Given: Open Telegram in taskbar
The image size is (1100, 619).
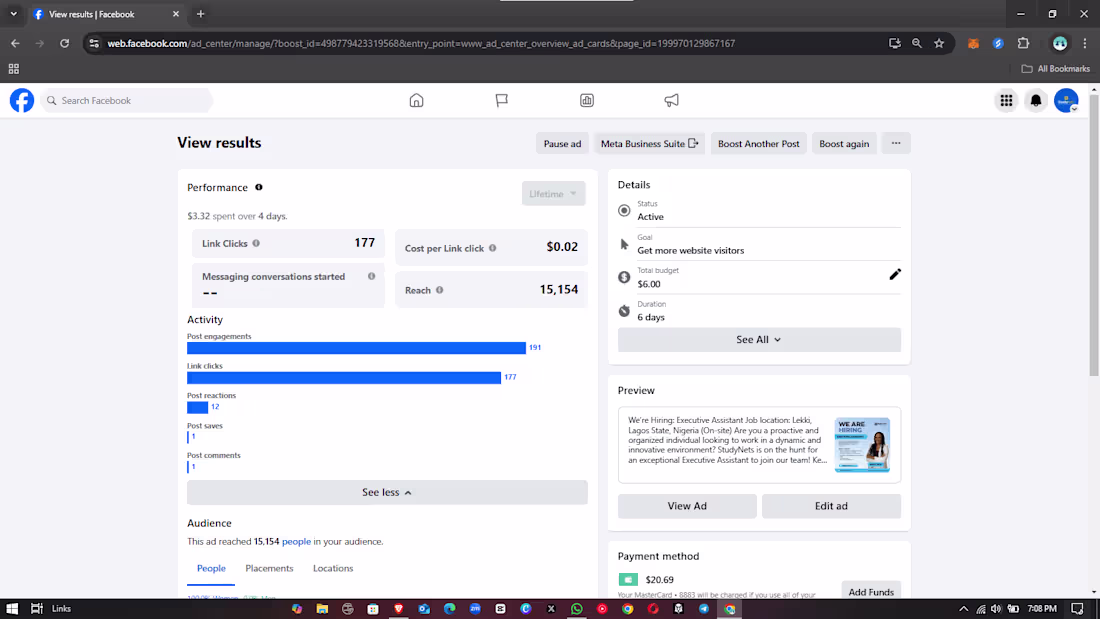Looking at the screenshot, I should [704, 608].
